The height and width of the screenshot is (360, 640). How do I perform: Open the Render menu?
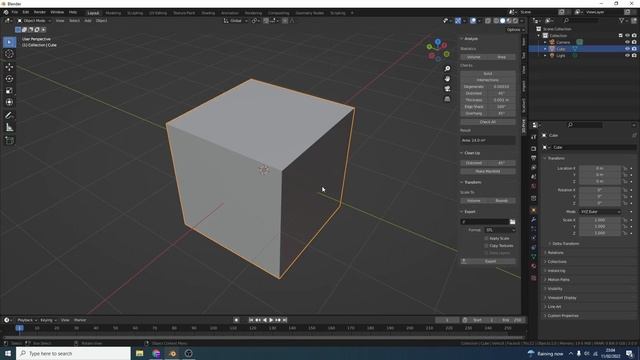(40, 12)
